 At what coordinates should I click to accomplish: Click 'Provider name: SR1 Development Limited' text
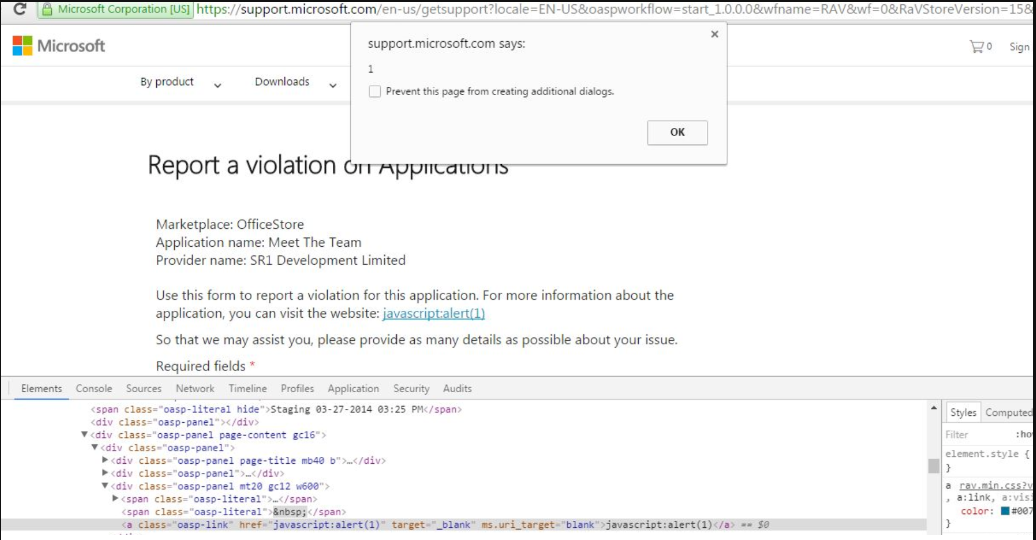tap(281, 260)
